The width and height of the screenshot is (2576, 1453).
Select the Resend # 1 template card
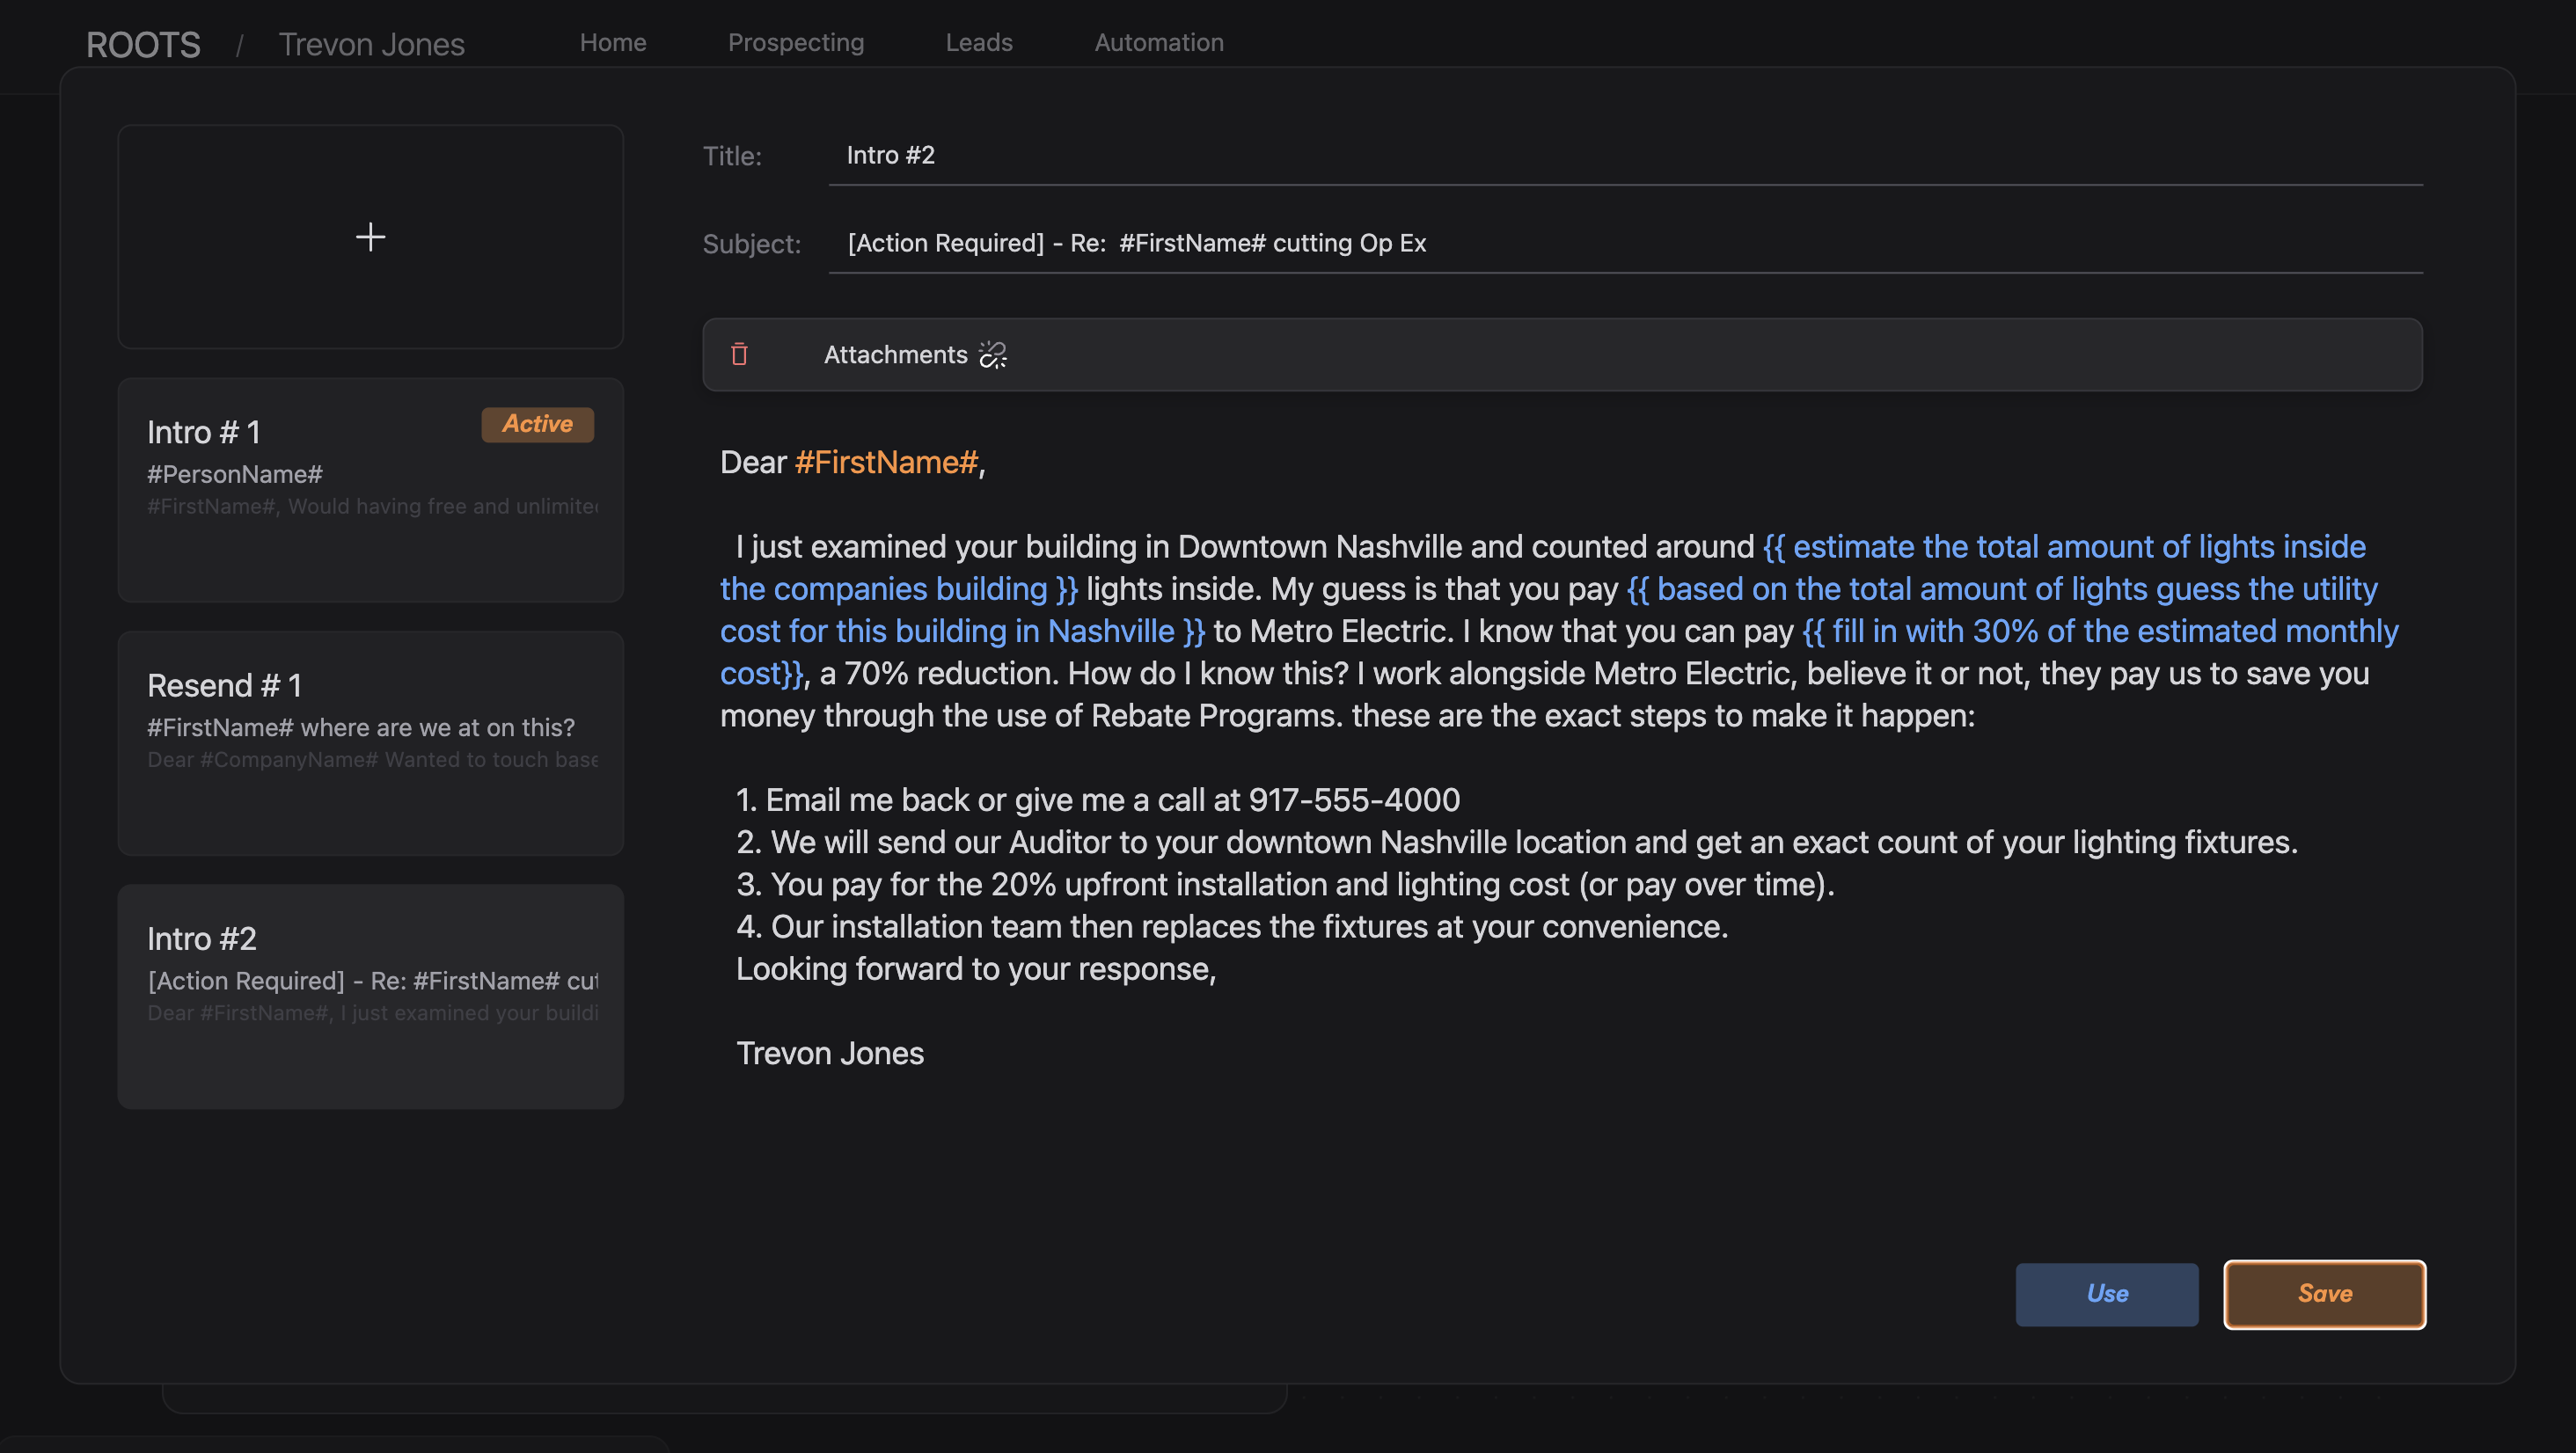(x=370, y=743)
